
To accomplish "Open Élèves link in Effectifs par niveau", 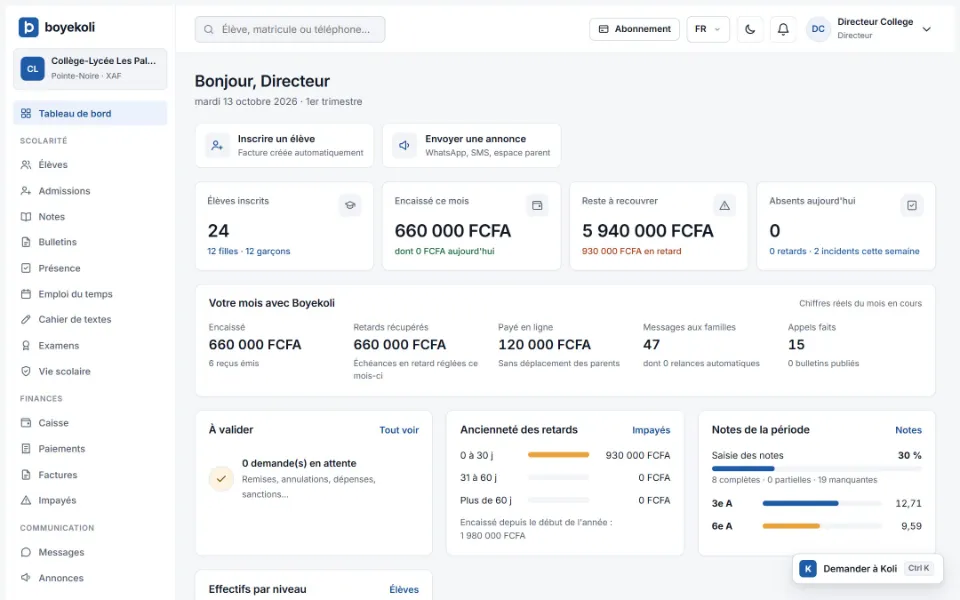I will tap(404, 590).
